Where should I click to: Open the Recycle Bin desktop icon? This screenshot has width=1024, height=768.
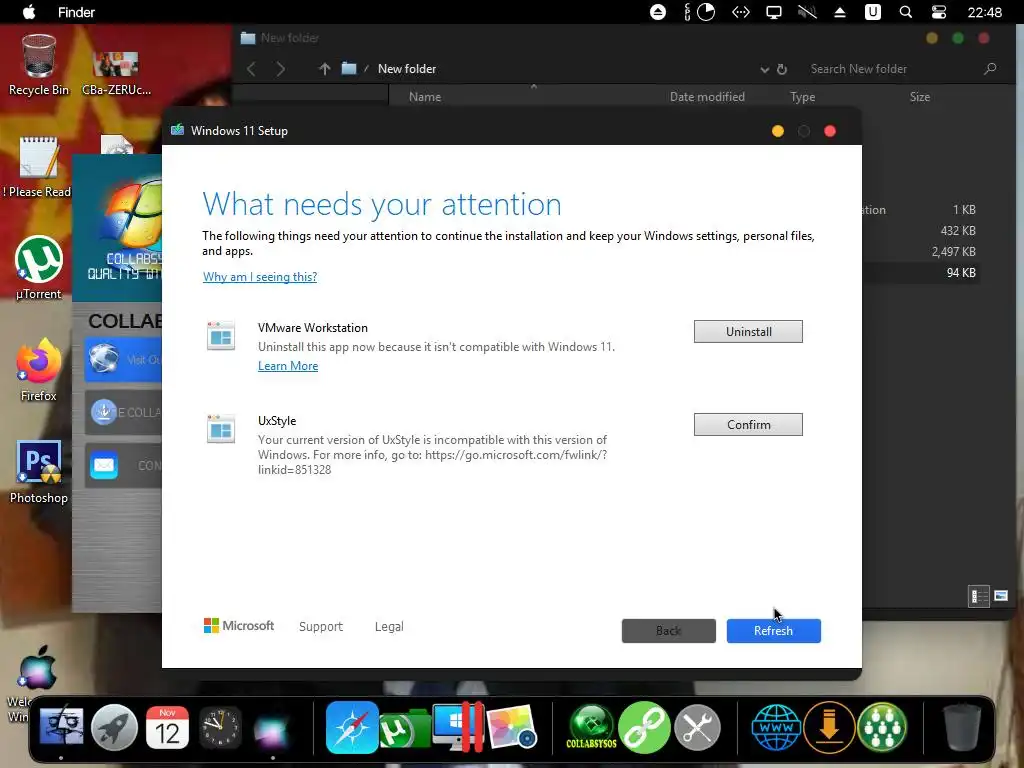tap(39, 65)
